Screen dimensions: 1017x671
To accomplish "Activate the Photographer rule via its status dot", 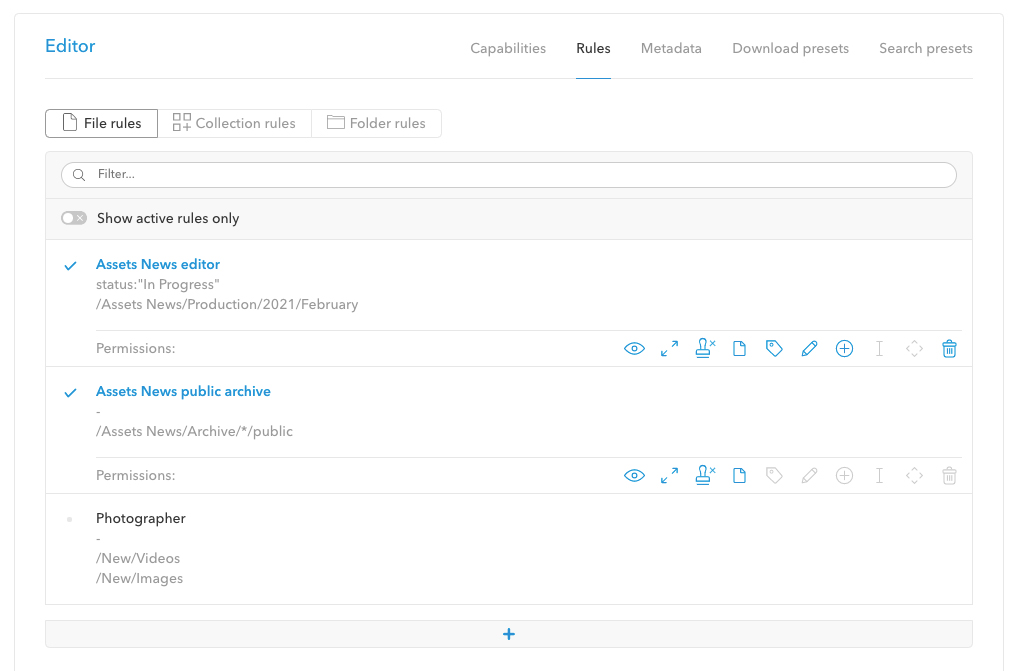I will [70, 519].
